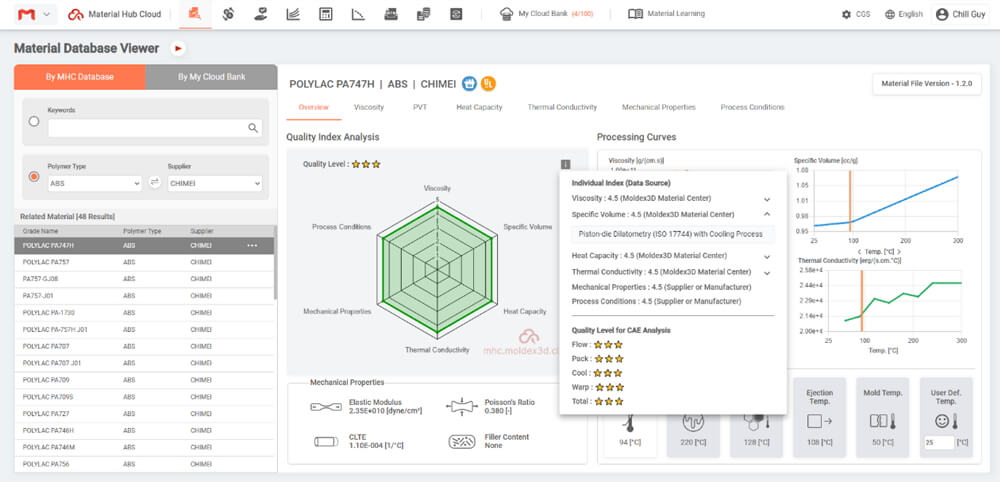Expand the Viscosity index data source

[767, 198]
